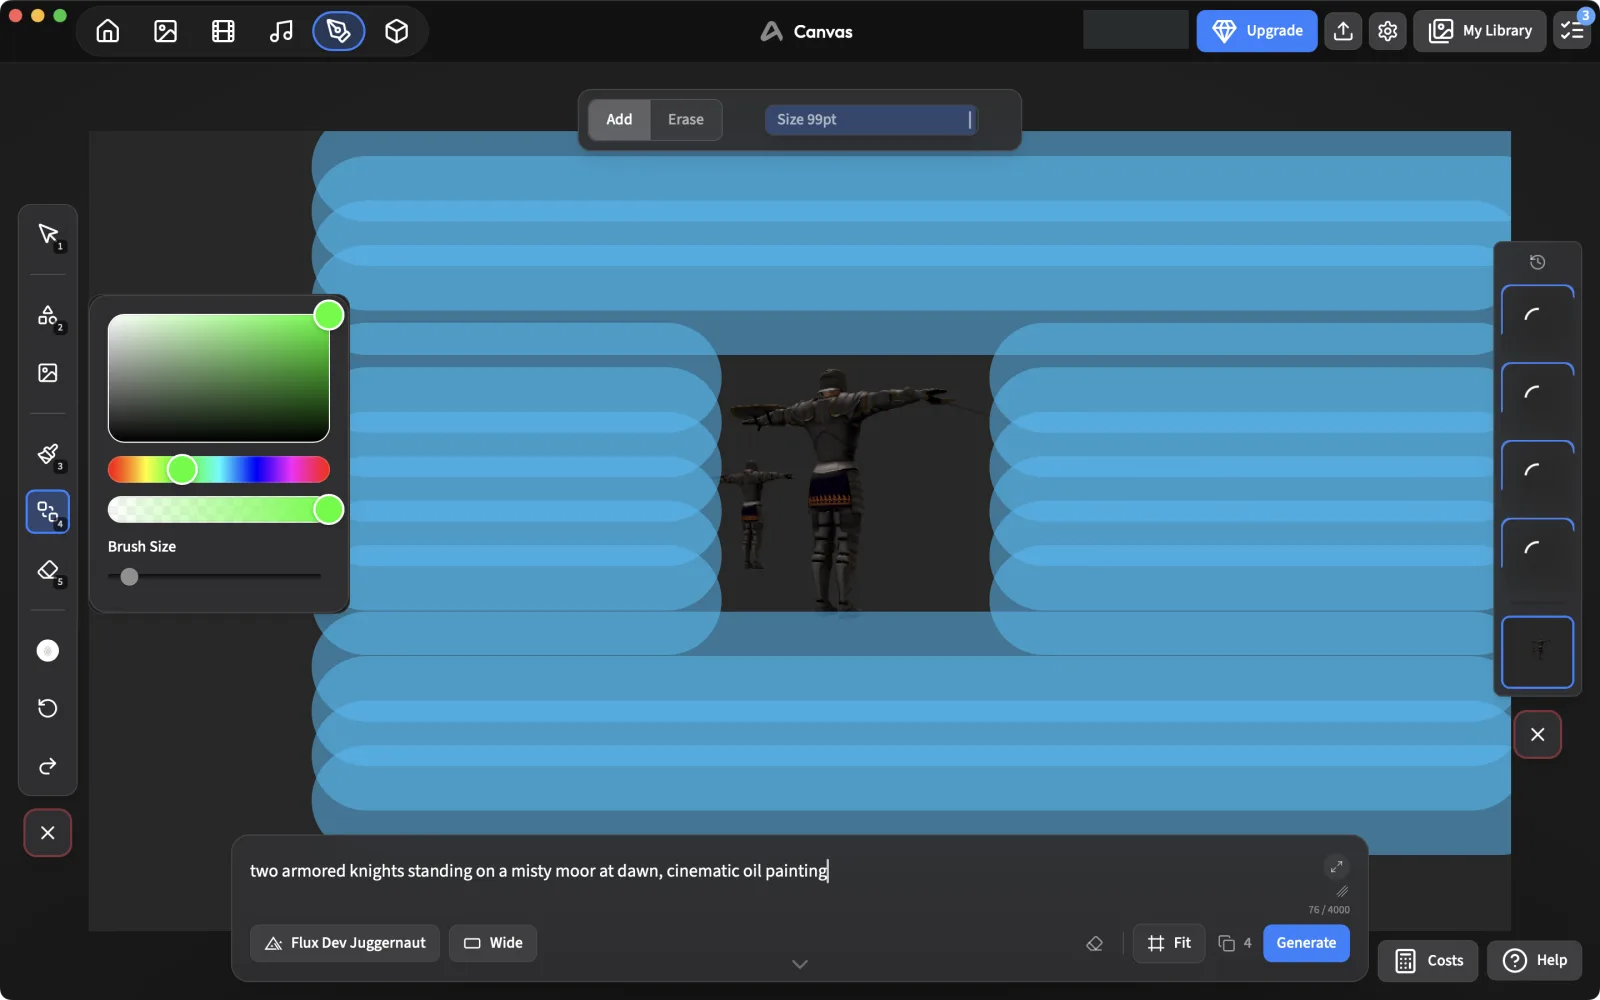Click the upload/share icon
Screen dimensions: 1600x1000
click(x=1344, y=31)
